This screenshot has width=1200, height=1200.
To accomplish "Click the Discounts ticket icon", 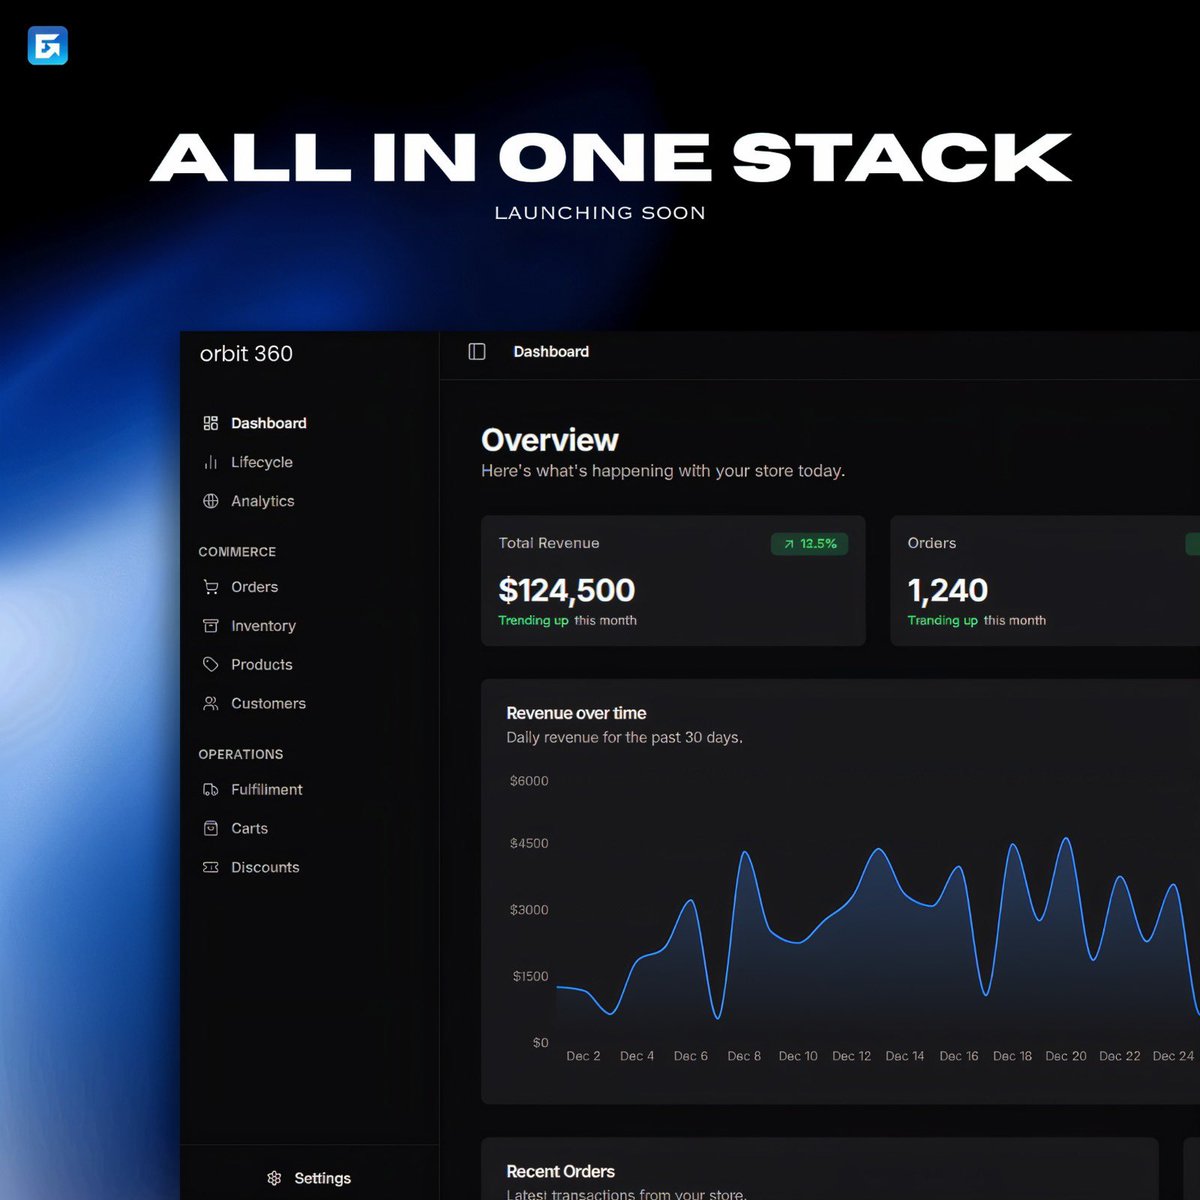I will coord(210,867).
